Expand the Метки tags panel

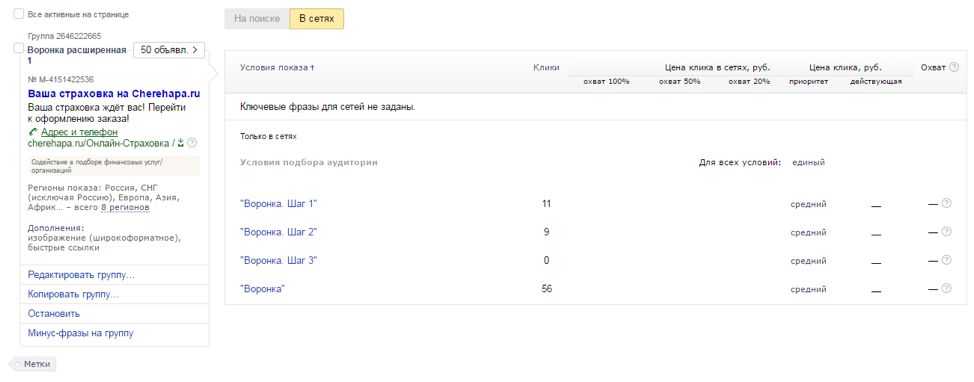(x=33, y=364)
